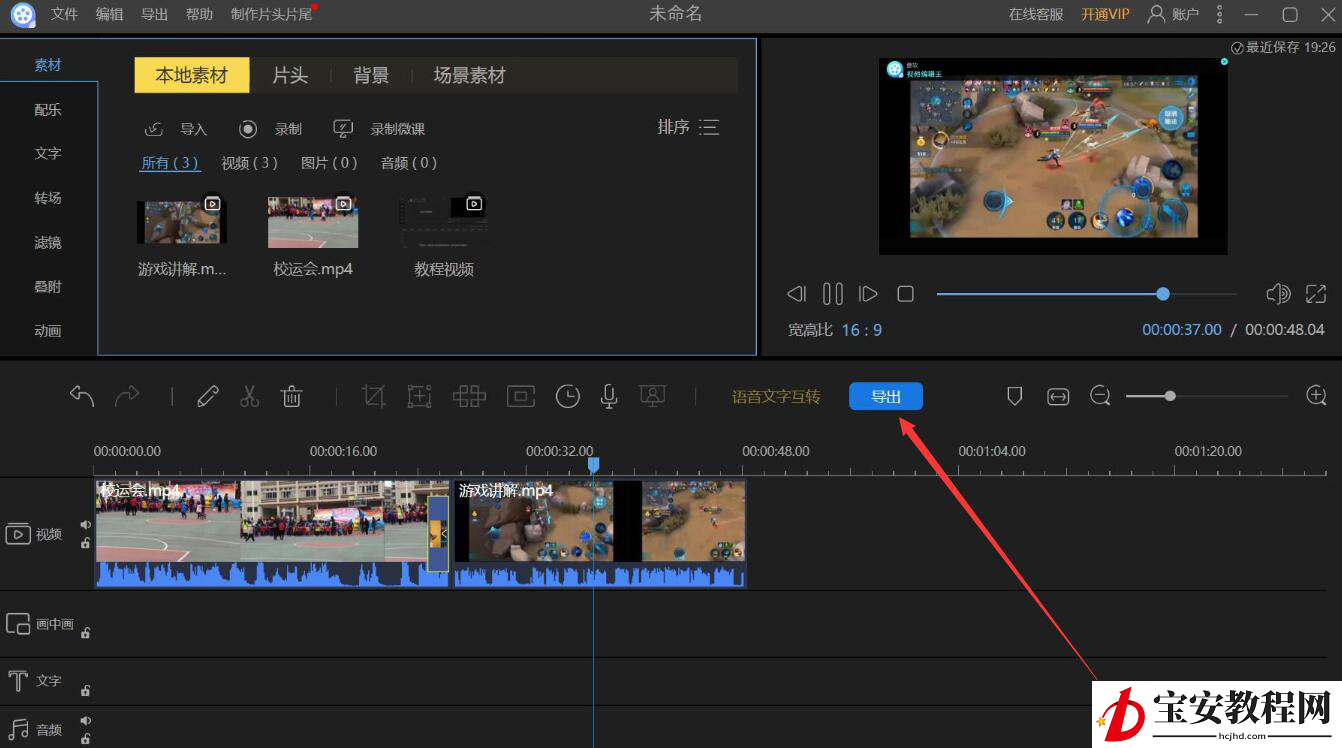Lock the 音频 track
This screenshot has height=748, width=1342.
click(x=86, y=739)
